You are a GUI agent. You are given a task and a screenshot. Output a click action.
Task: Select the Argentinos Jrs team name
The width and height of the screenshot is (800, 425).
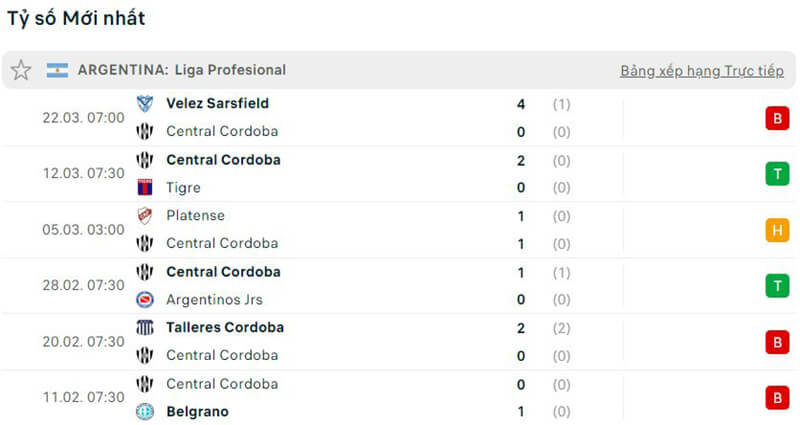point(214,299)
